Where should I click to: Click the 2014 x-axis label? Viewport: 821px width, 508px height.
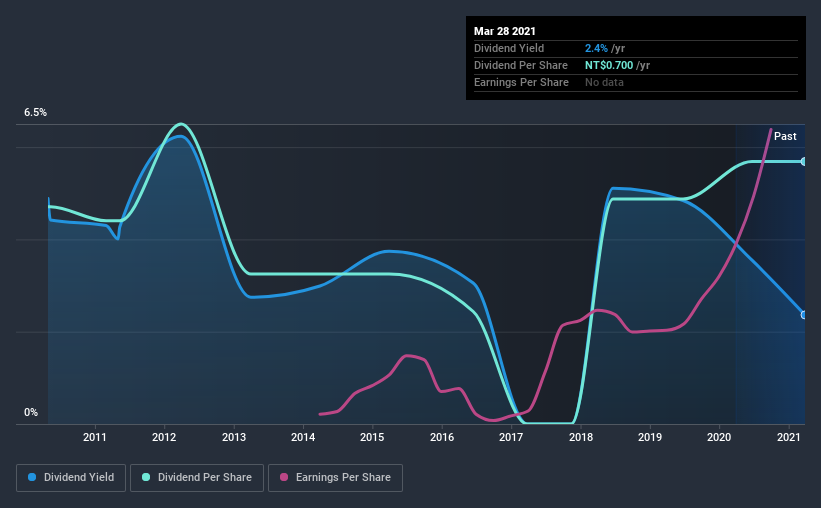(x=303, y=437)
